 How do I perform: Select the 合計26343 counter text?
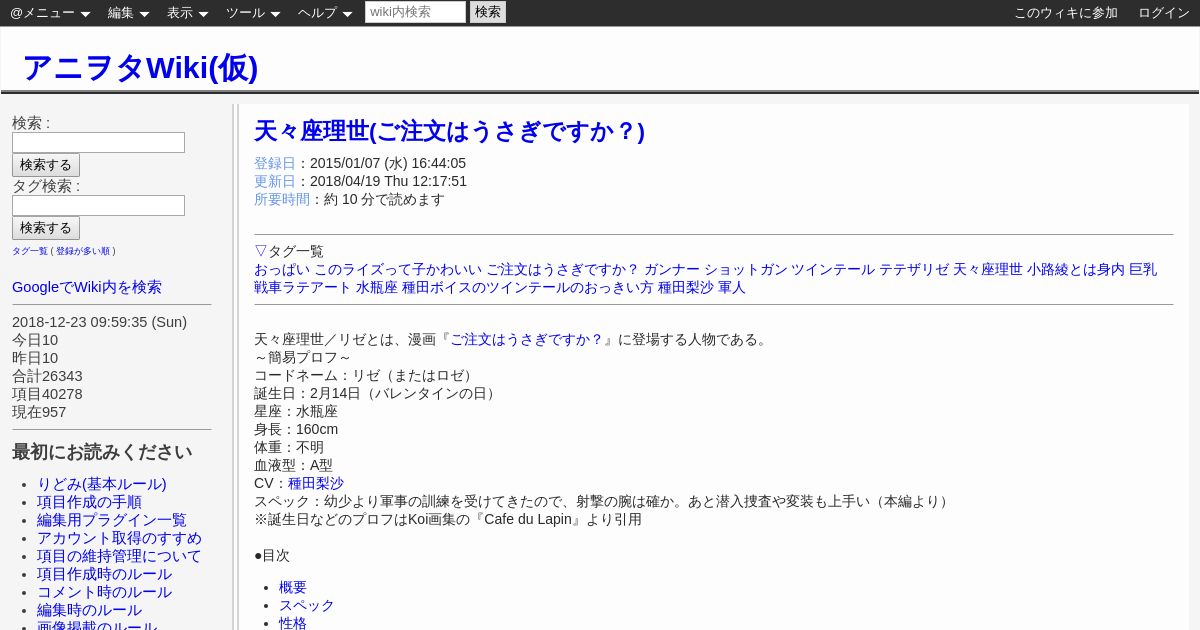[47, 376]
